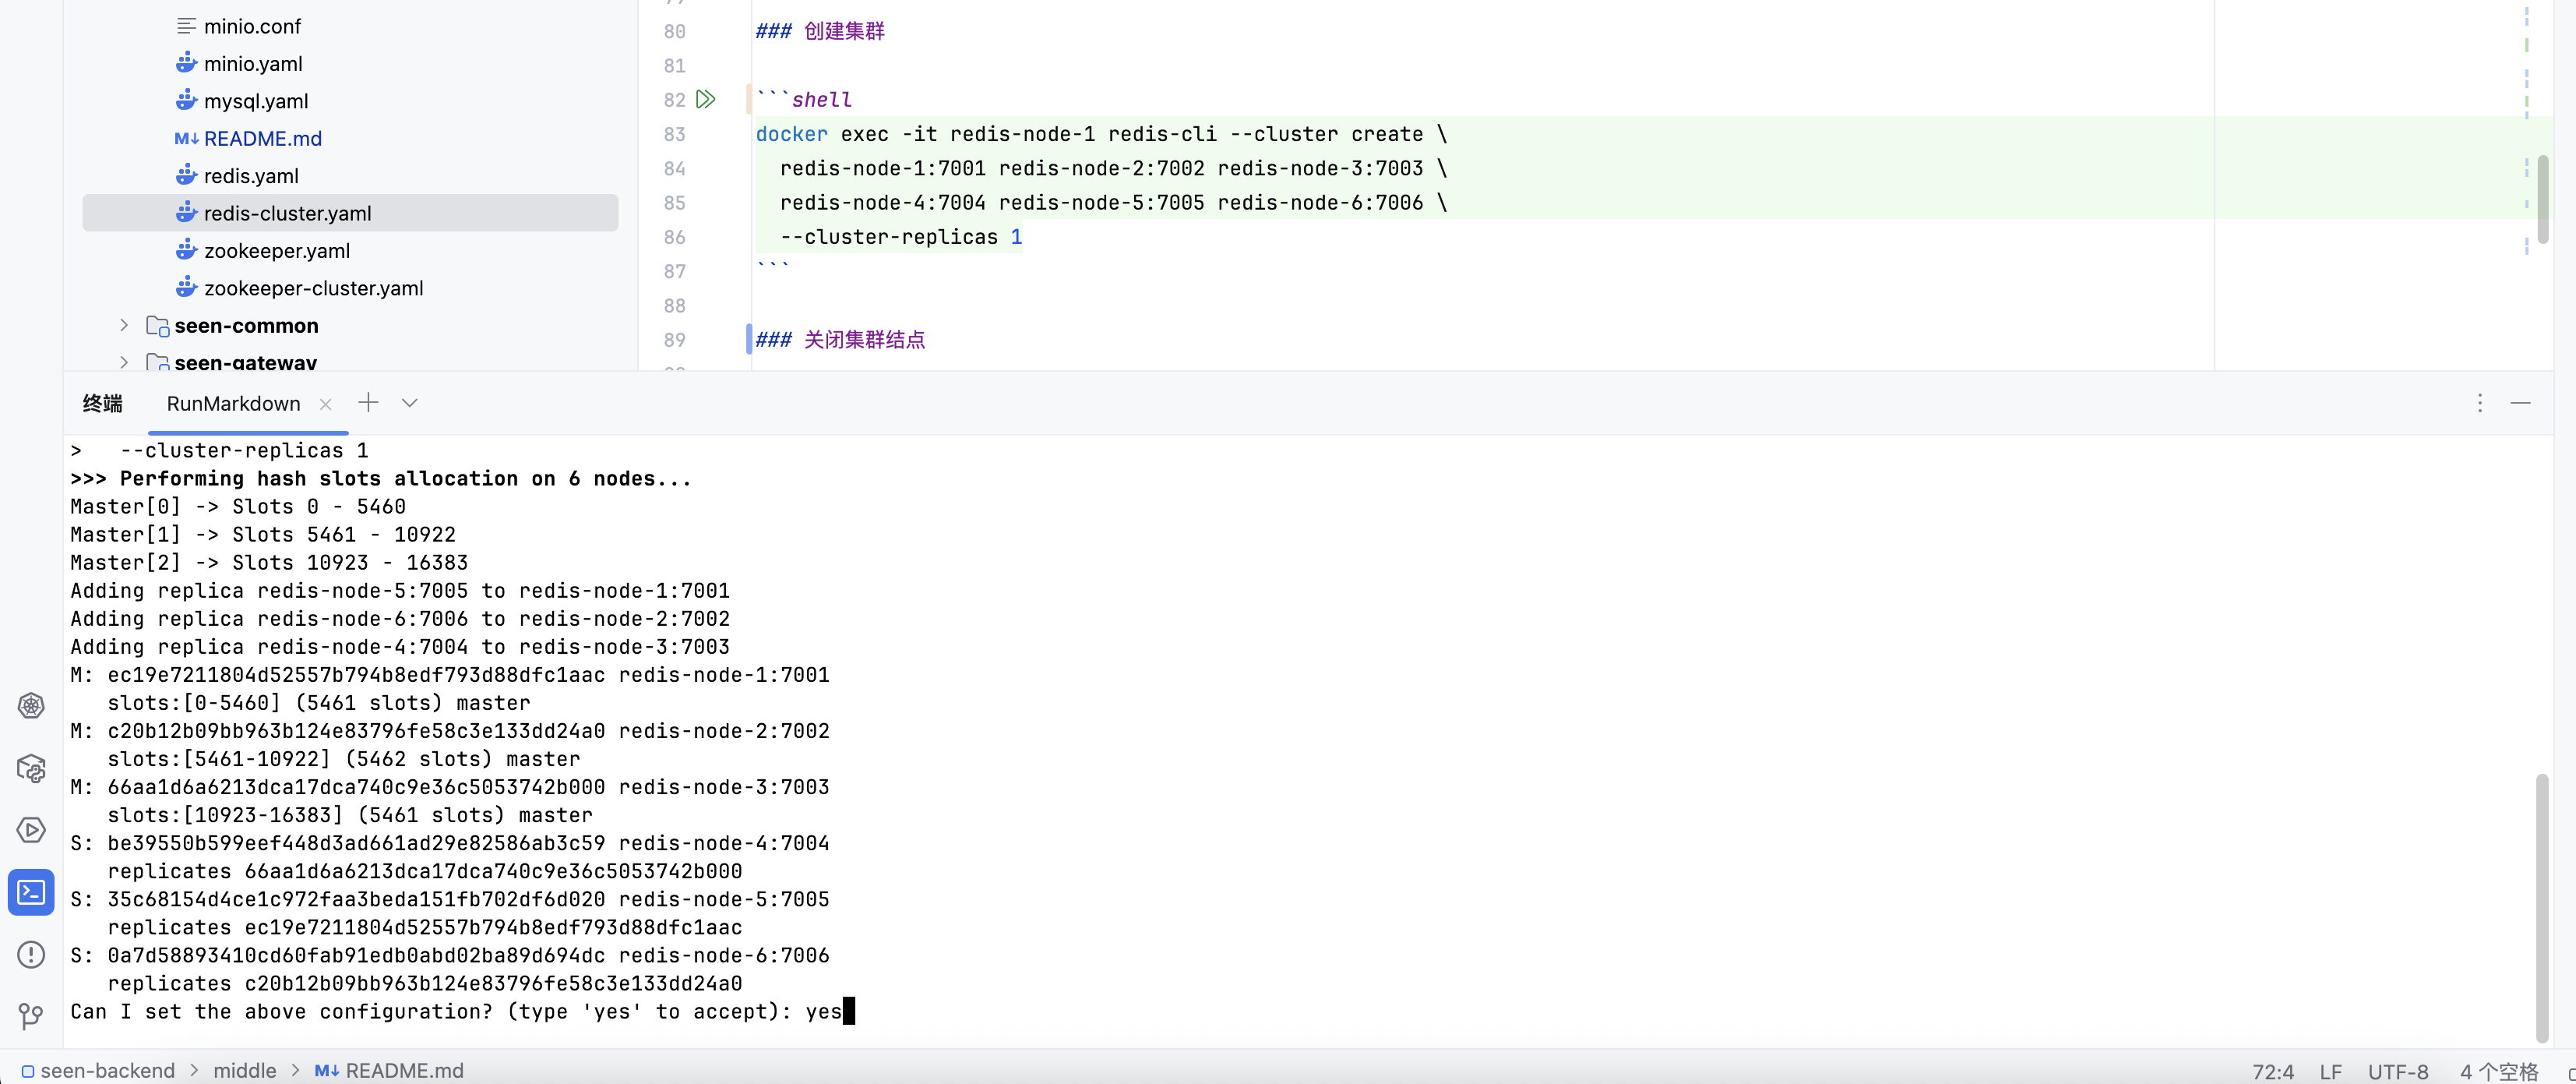This screenshot has width=2576, height=1084.
Task: Switch to the RunMarkdown tab
Action: 233,404
